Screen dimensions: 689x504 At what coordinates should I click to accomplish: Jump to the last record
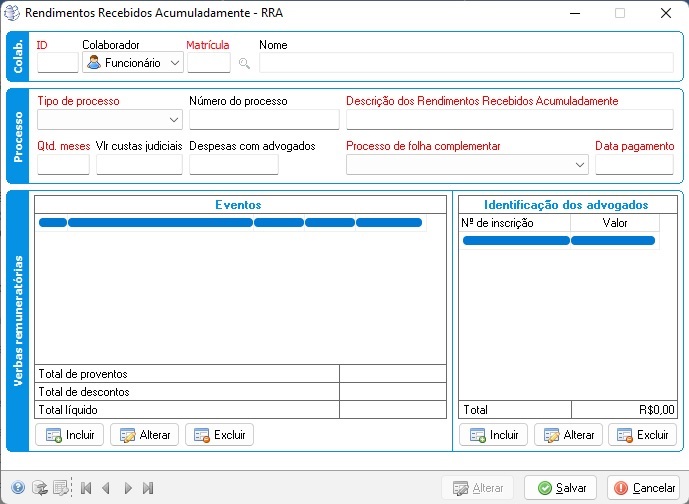point(148,488)
